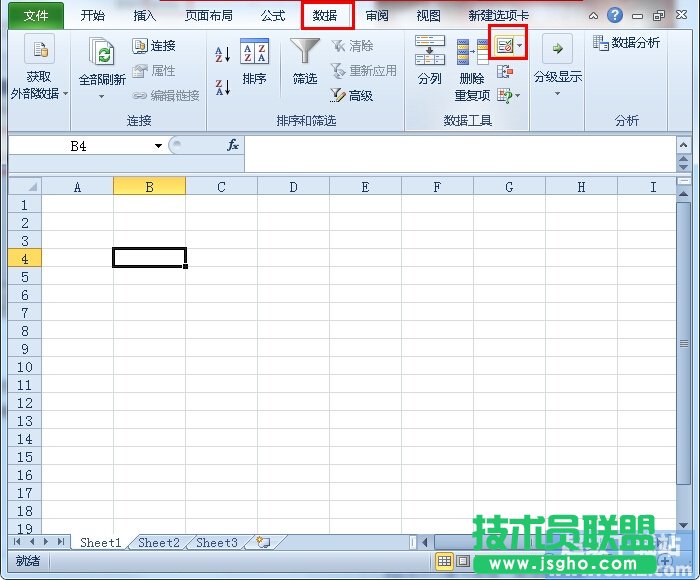Image resolution: width=700 pixels, height=580 pixels.
Task: Switch to the Formulas (公式) tab
Action: tap(273, 16)
